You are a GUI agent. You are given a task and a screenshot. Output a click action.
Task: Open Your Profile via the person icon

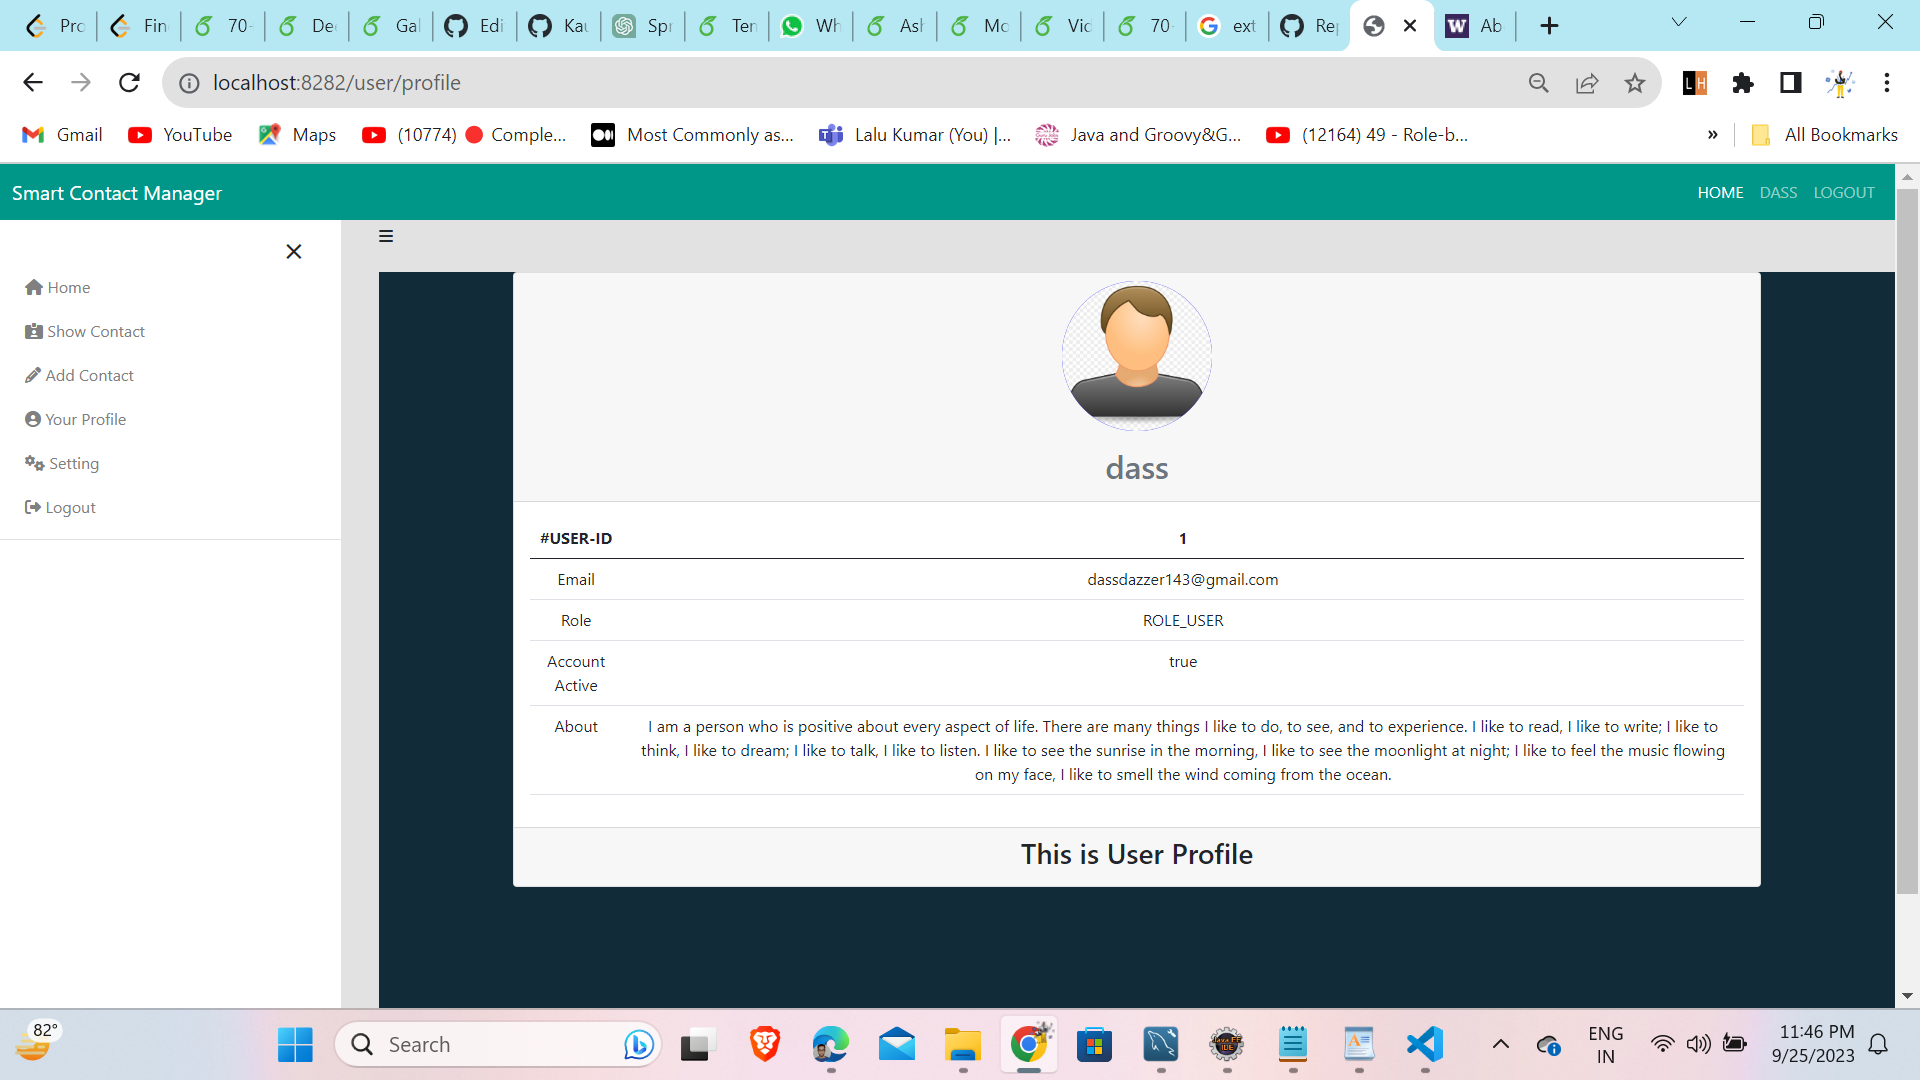click(x=34, y=419)
